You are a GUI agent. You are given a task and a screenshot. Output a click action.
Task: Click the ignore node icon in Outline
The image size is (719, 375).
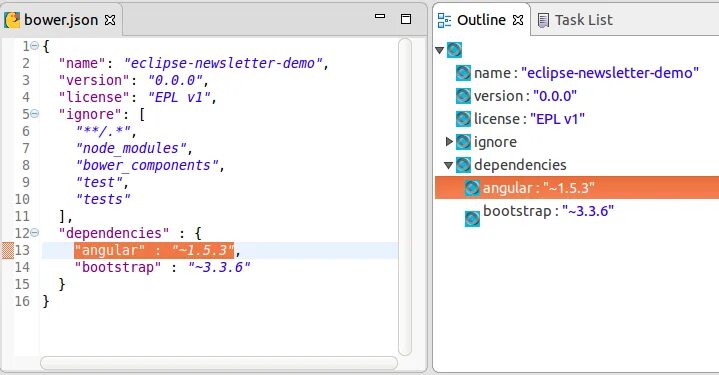pyautogui.click(x=463, y=142)
